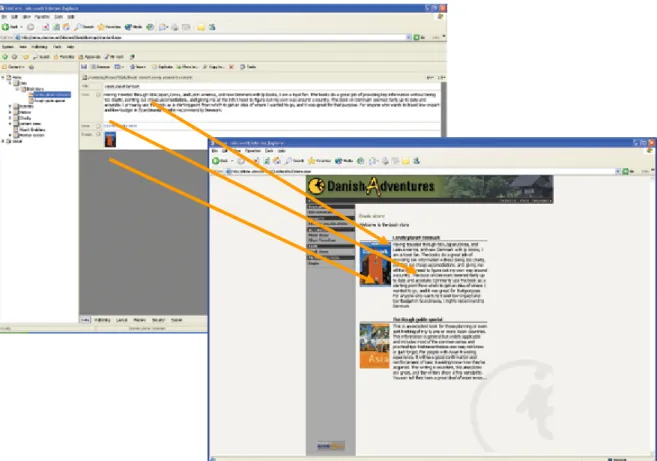This screenshot has width=657, height=461.
Task: Click the Save disk icon in the item toolbar
Action: [x=84, y=67]
